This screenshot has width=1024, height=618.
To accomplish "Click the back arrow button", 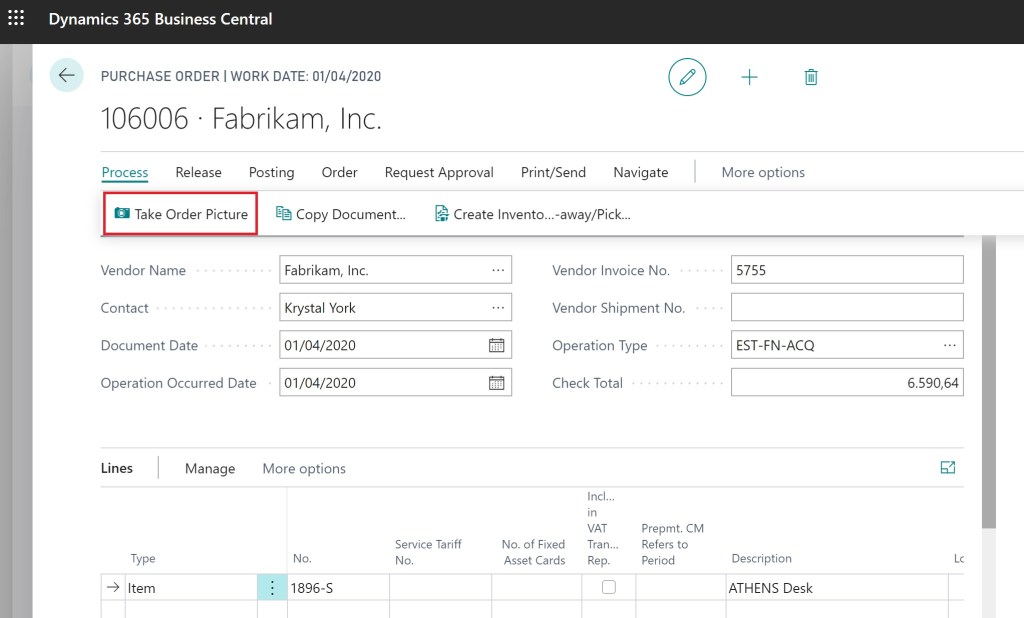I will 67,76.
